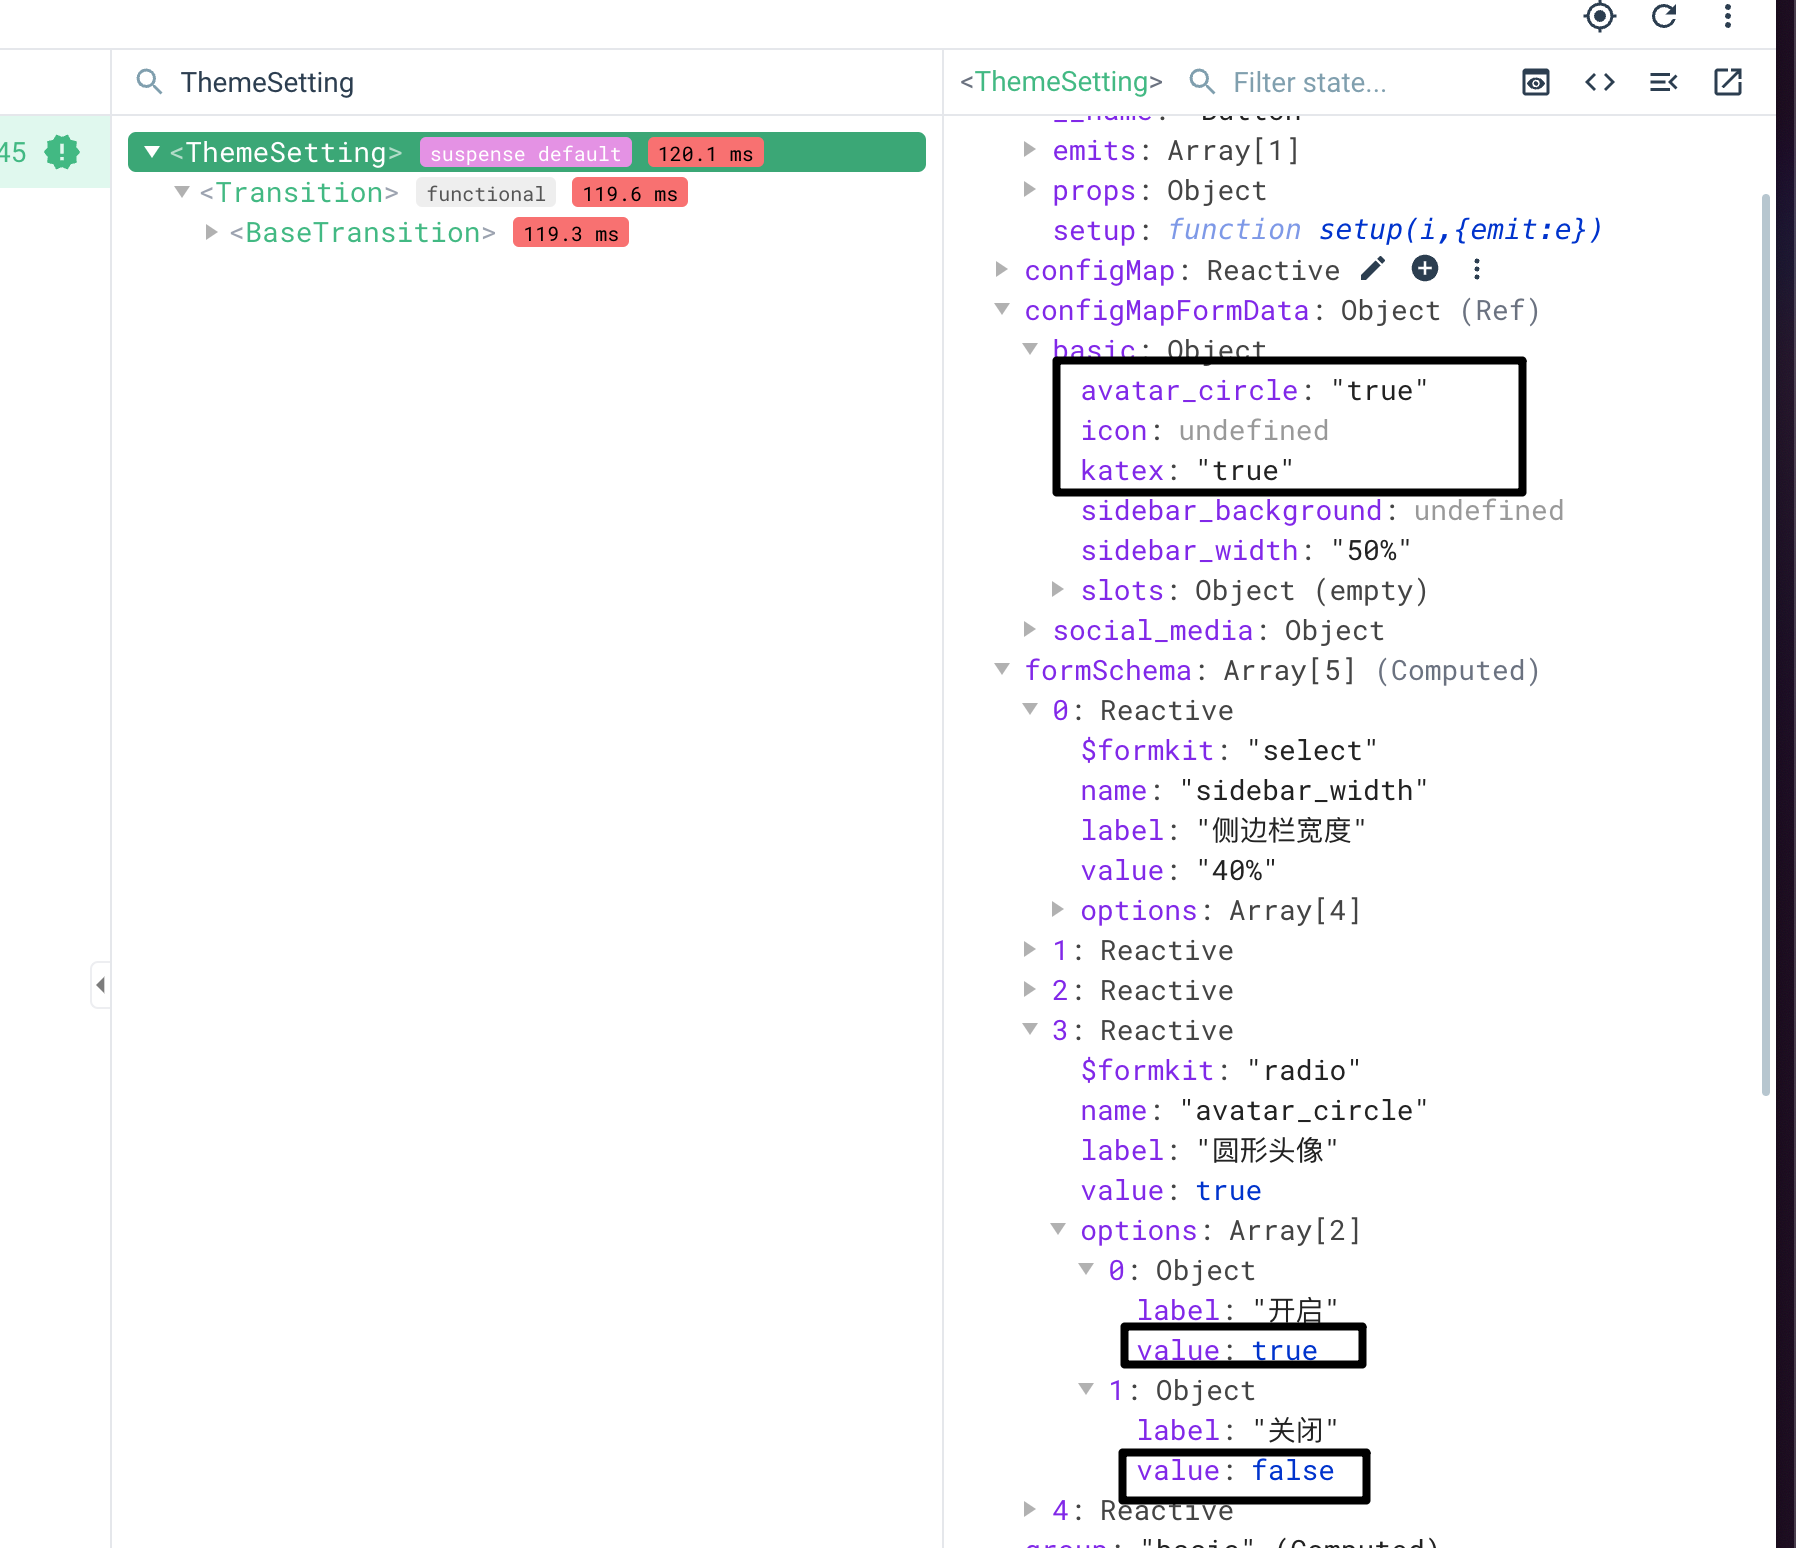Collapse the formSchema Array
The image size is (1796, 1548).
[x=1004, y=670]
